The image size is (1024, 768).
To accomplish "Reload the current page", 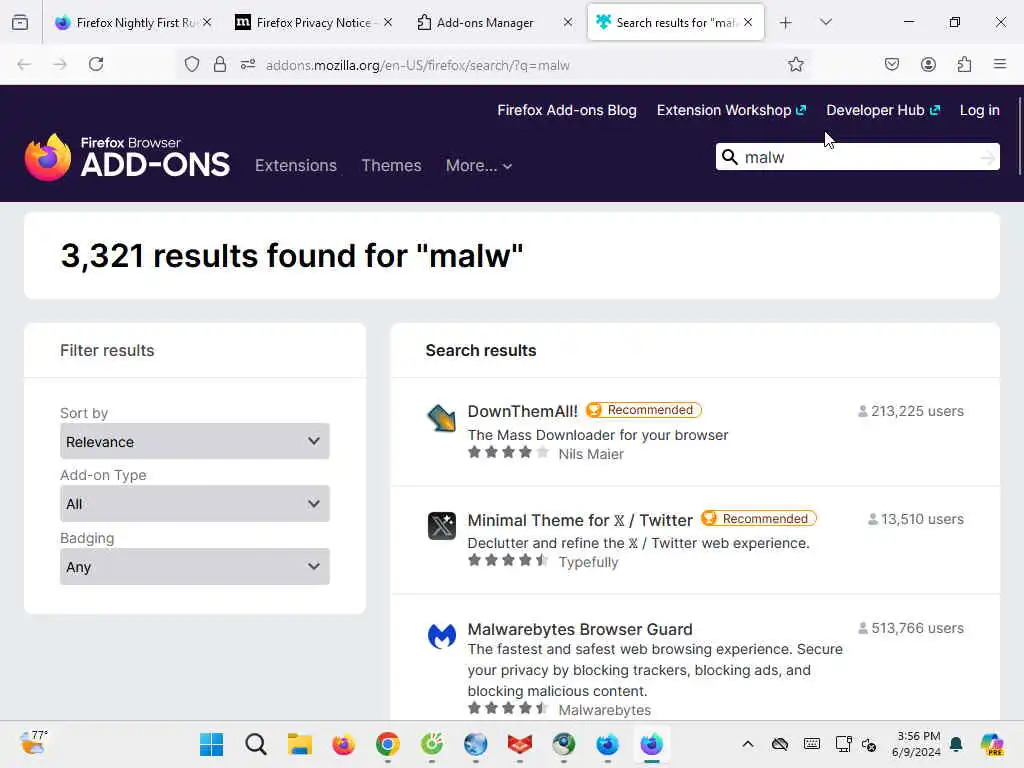I will (x=96, y=64).
